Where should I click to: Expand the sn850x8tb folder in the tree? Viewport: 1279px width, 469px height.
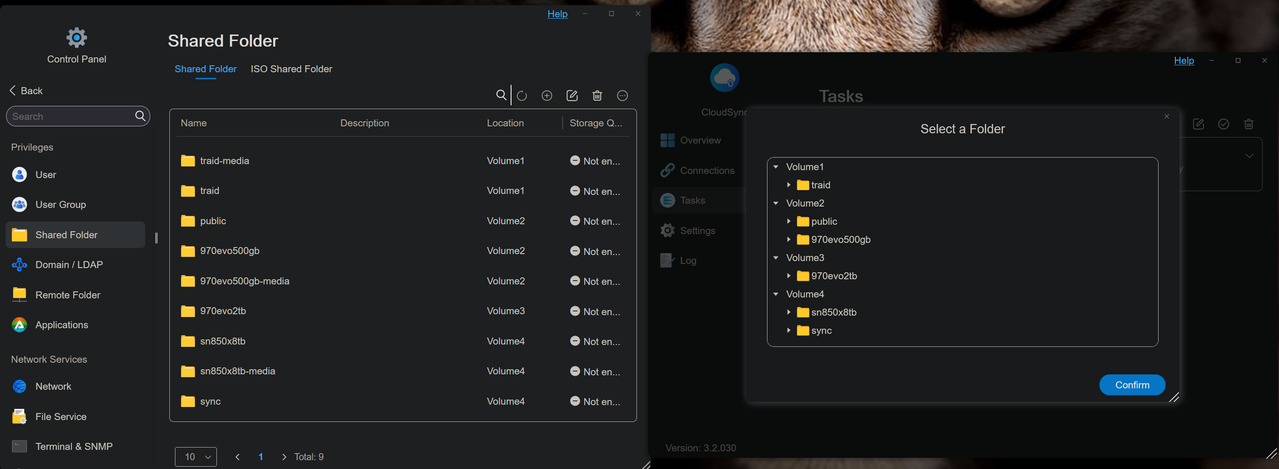(x=789, y=312)
